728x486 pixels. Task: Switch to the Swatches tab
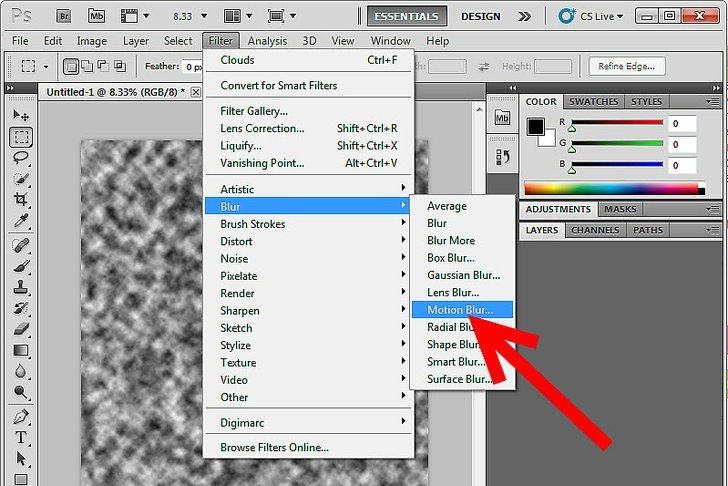pyautogui.click(x=593, y=102)
